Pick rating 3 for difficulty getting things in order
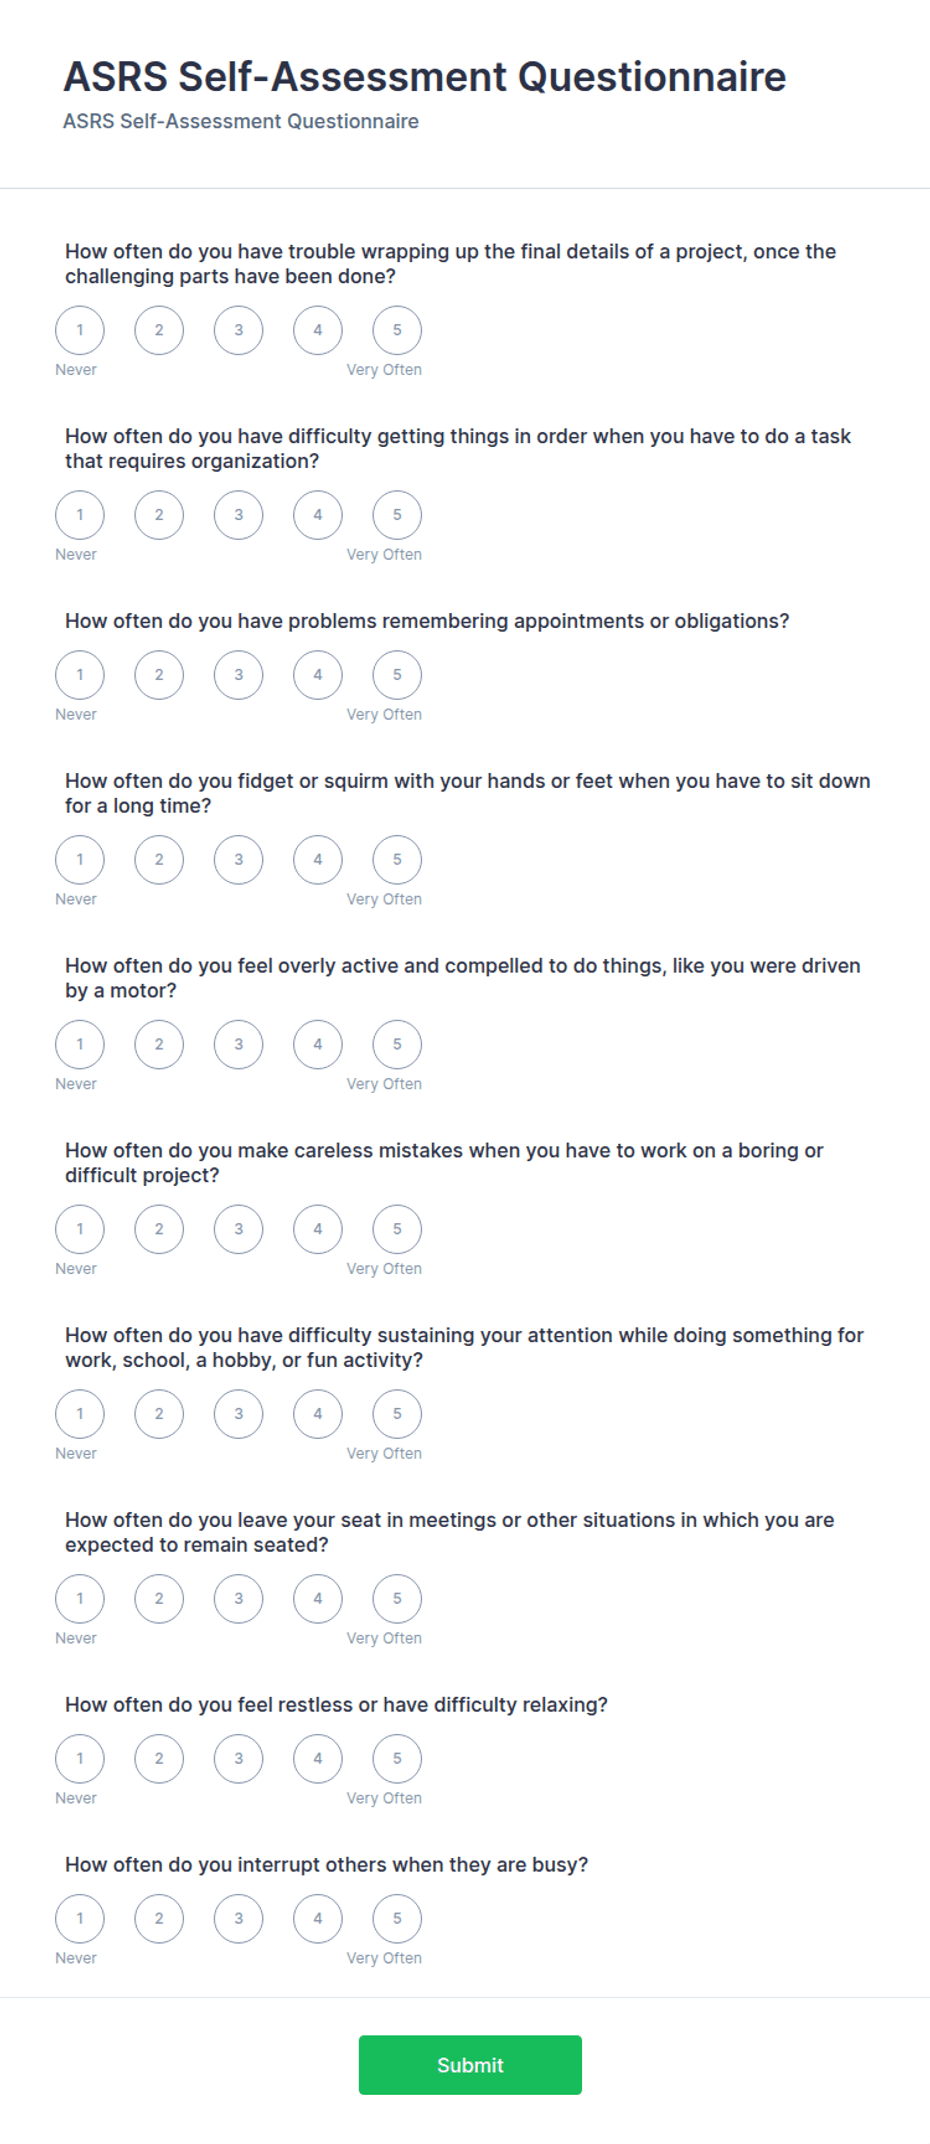Viewport: 930px width, 2144px height. click(x=238, y=515)
